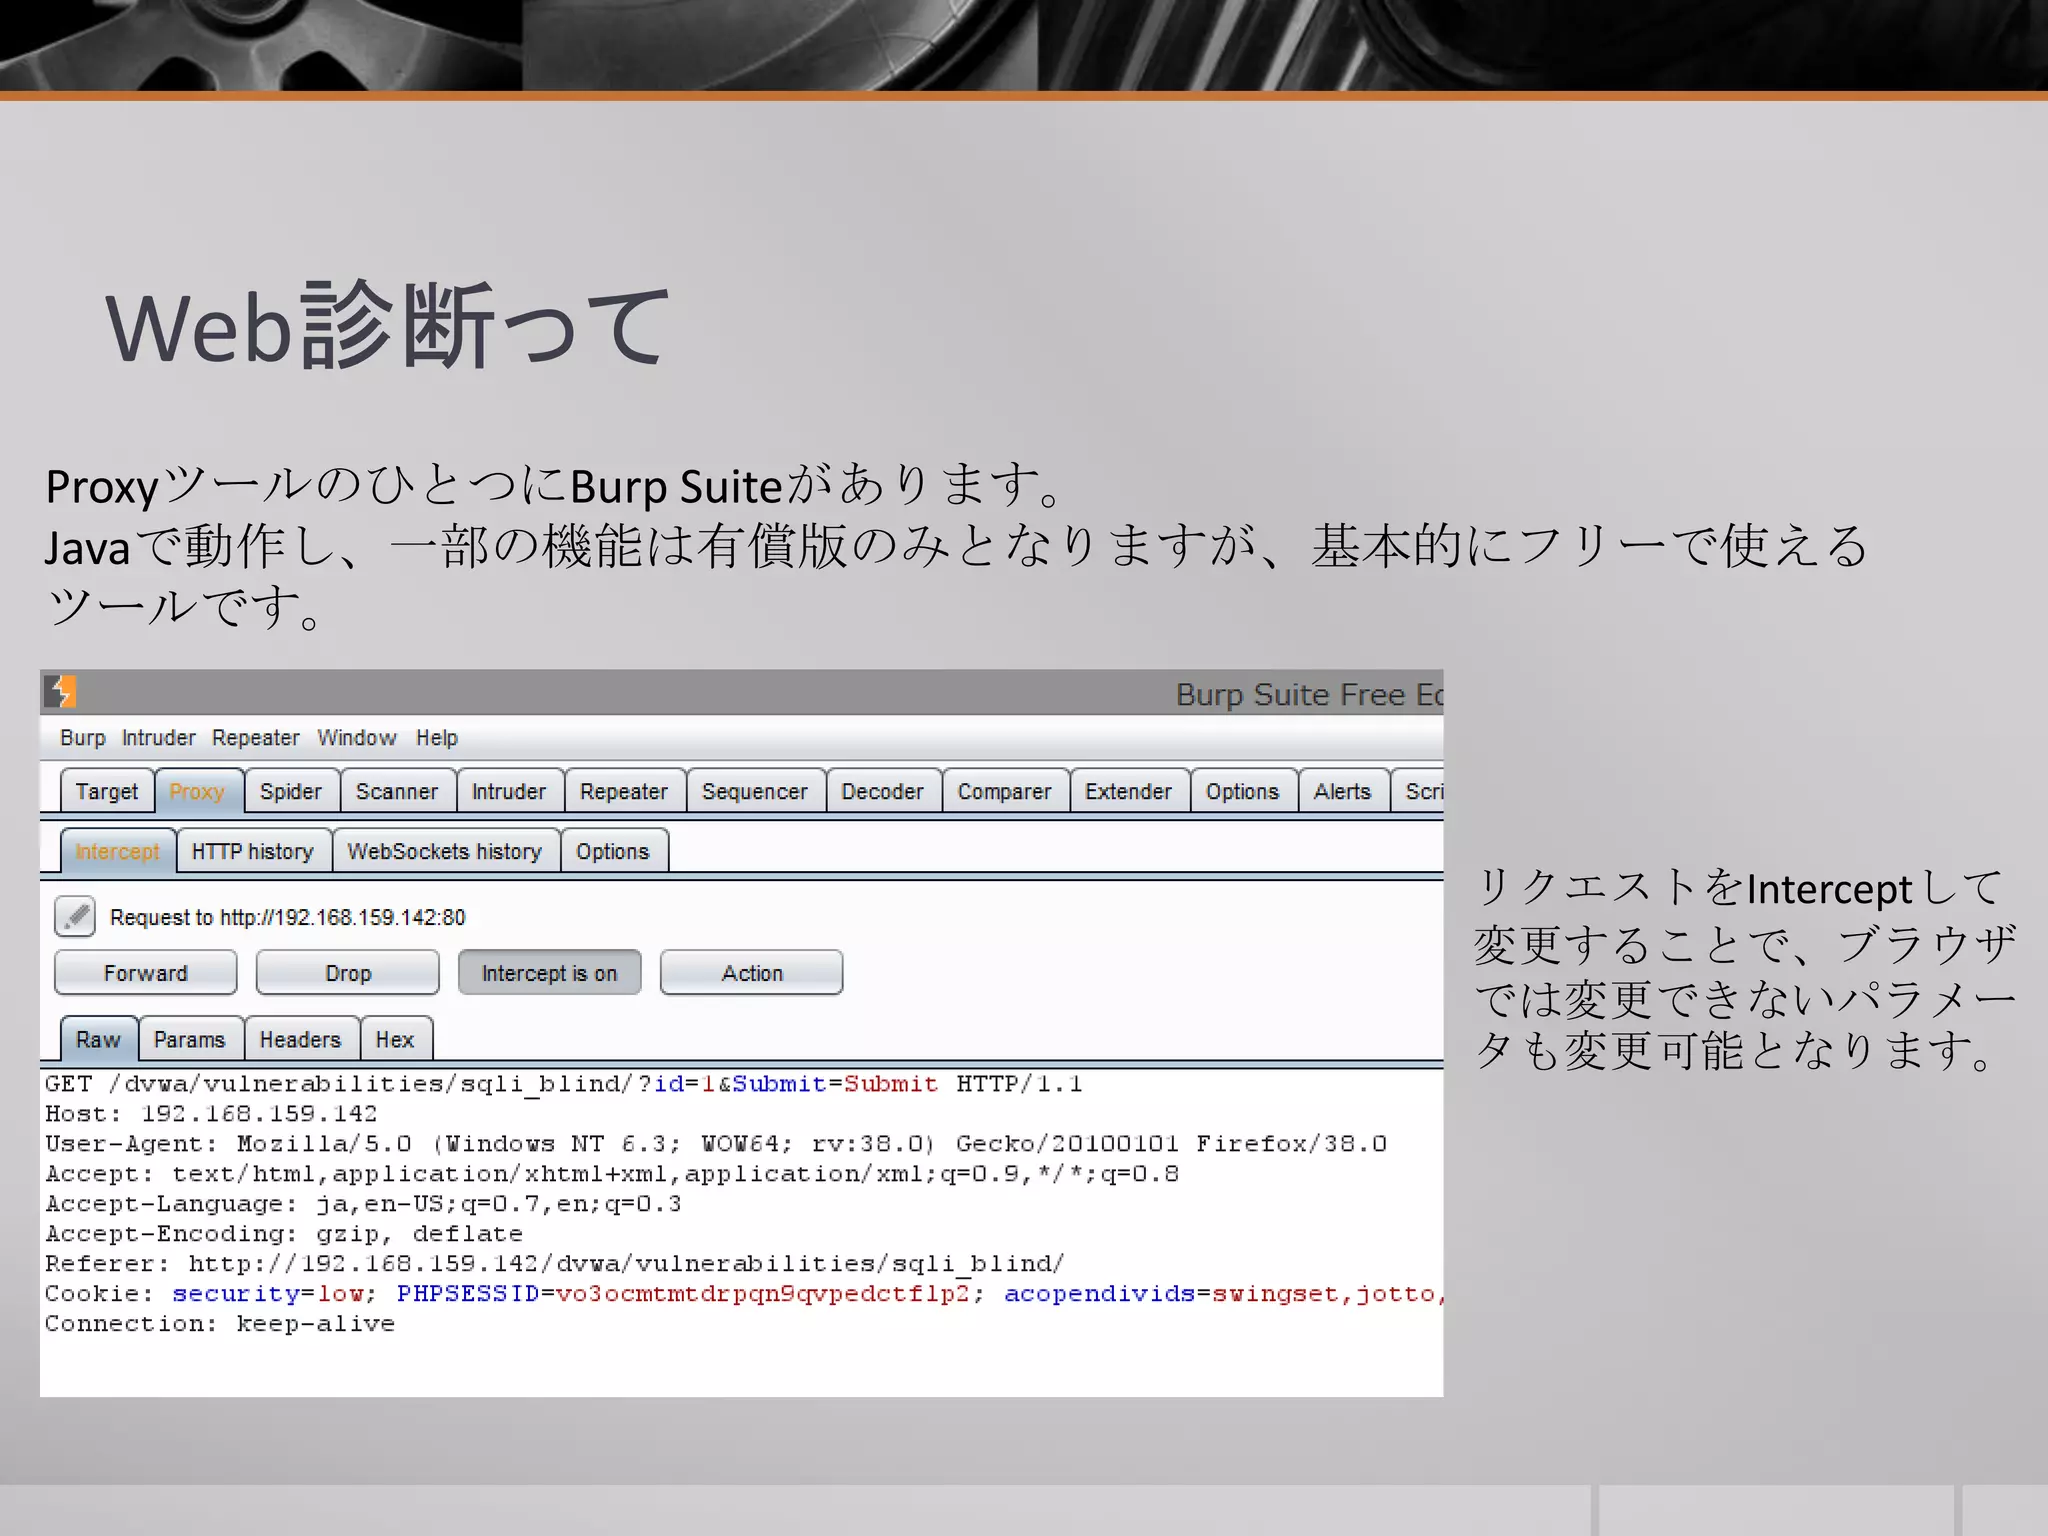Open the Burp menu
This screenshot has height=1536, width=2048.
[x=83, y=738]
